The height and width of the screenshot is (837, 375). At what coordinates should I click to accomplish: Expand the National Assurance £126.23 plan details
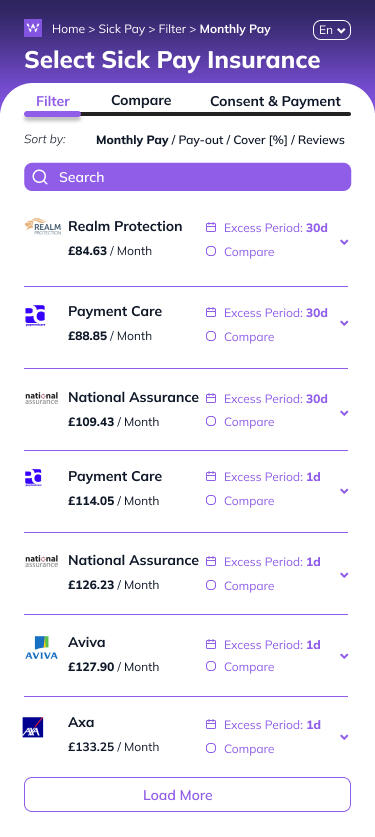344,575
